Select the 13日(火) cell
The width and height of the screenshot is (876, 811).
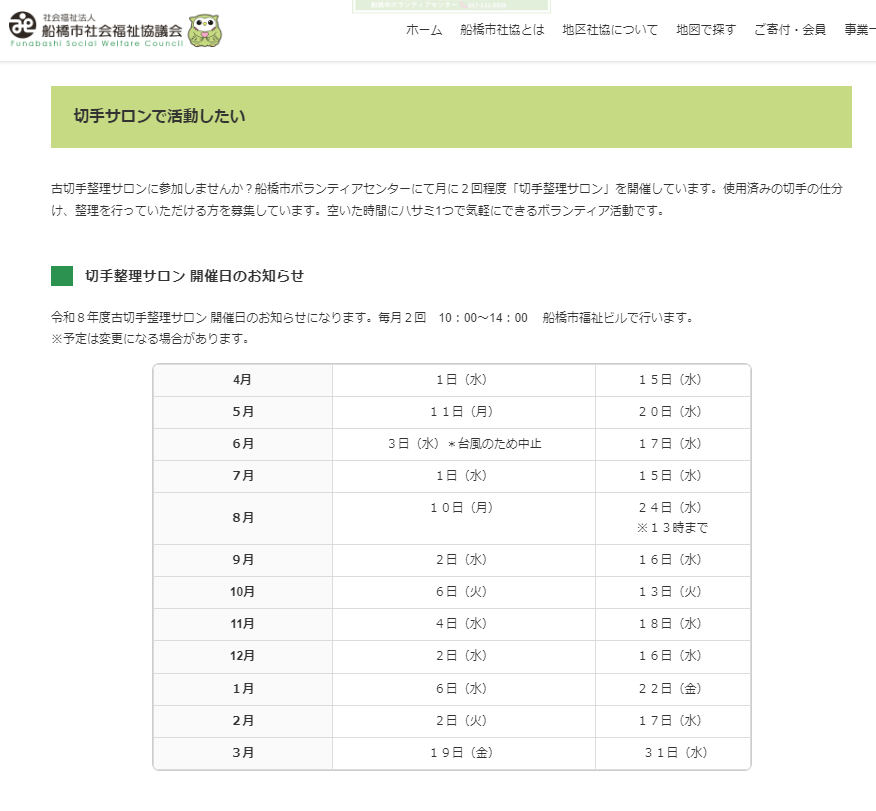[673, 592]
